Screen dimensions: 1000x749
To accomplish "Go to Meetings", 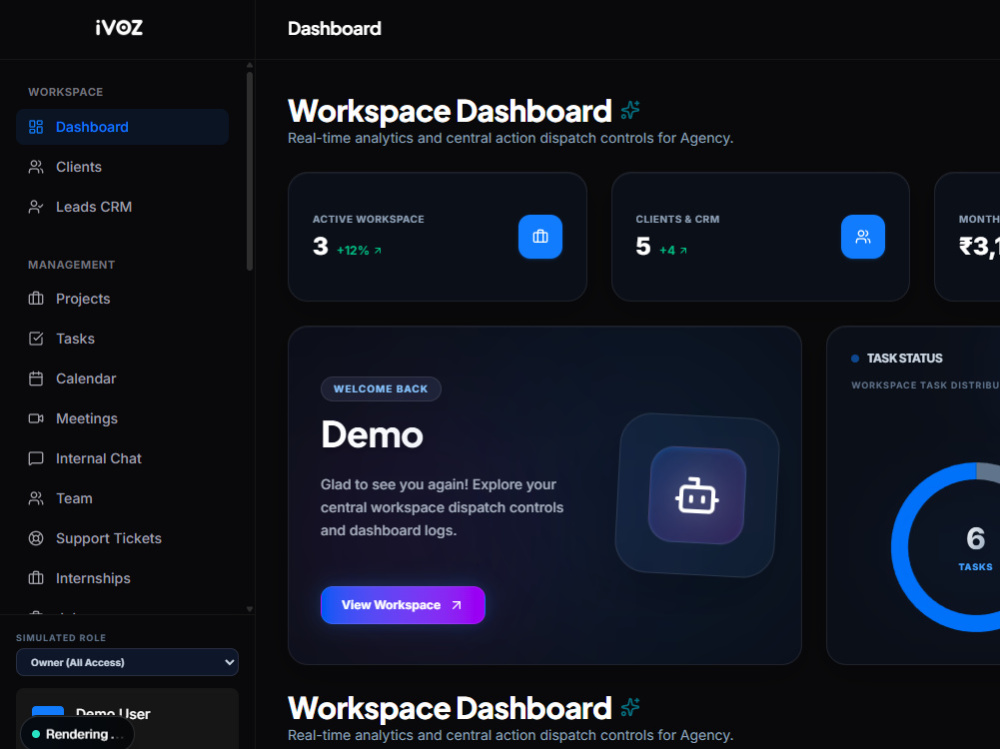I will point(122,419).
